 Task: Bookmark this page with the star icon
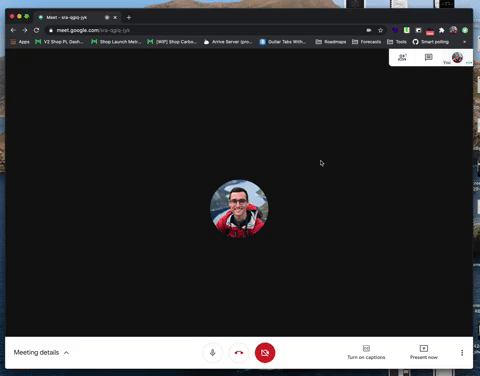point(380,30)
